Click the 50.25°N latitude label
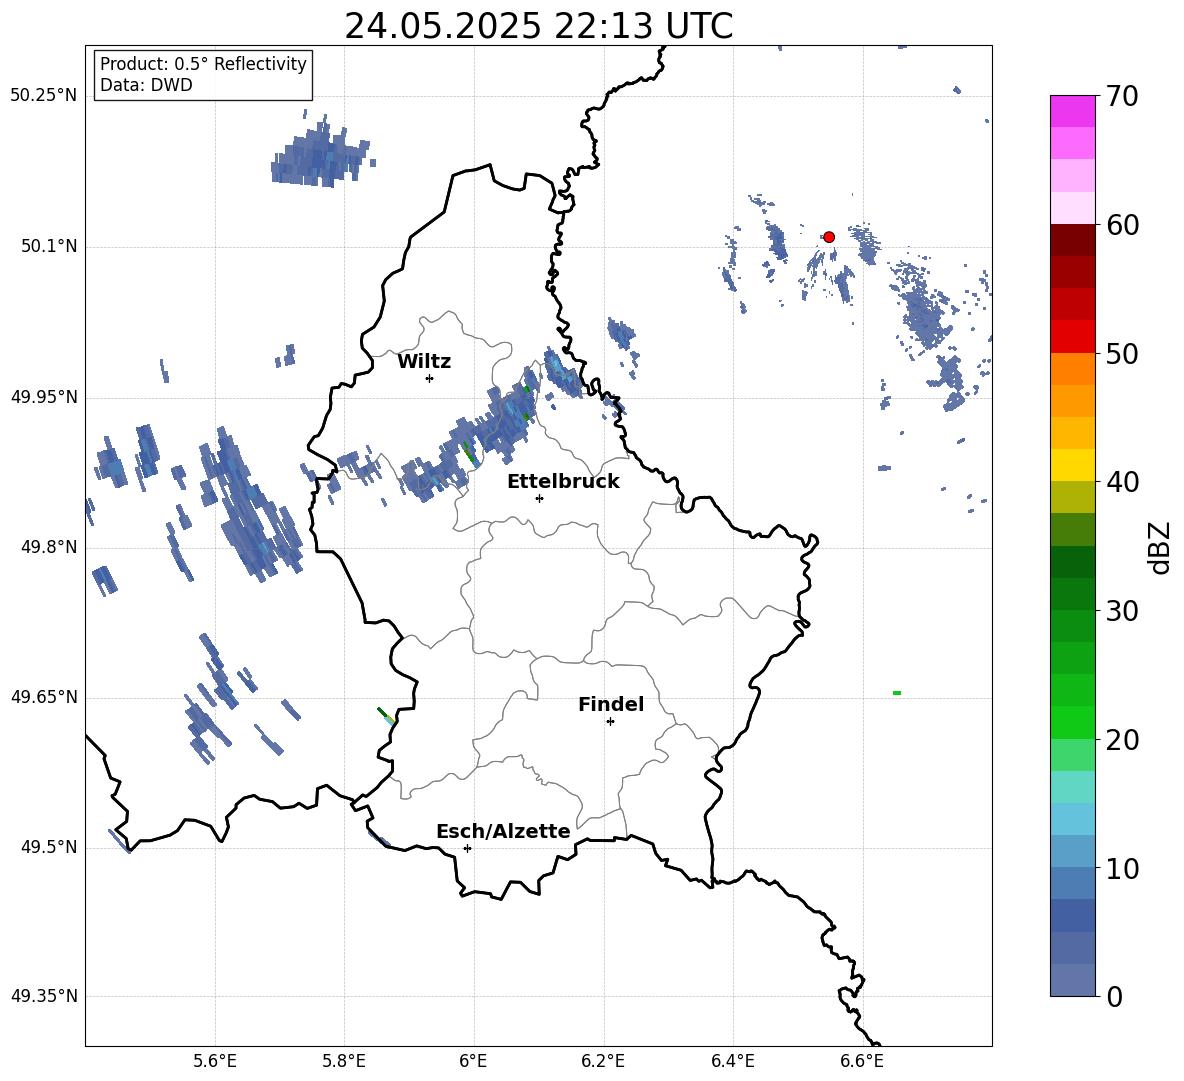This screenshot has height=1081, width=1184. tap(44, 96)
